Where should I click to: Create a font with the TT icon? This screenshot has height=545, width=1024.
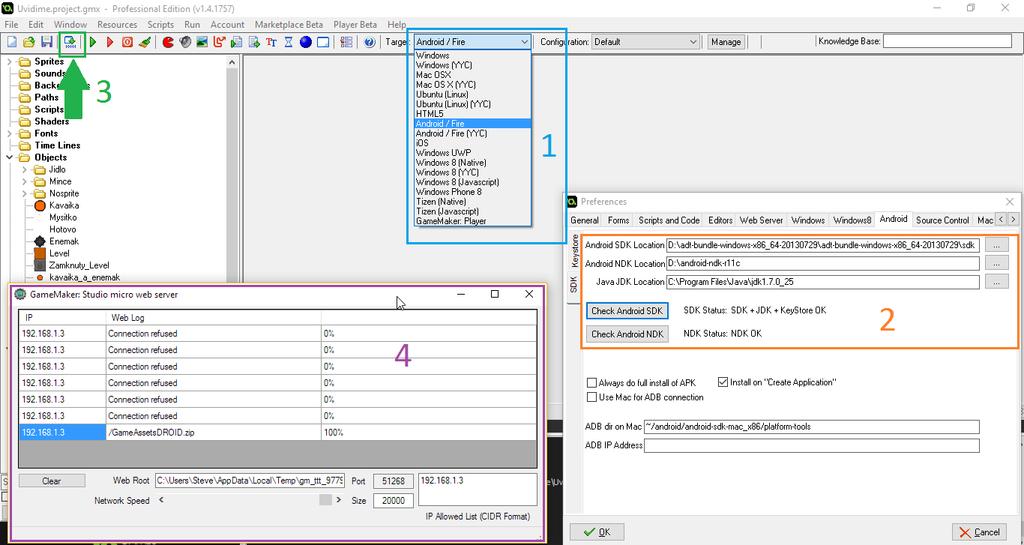[x=272, y=42]
